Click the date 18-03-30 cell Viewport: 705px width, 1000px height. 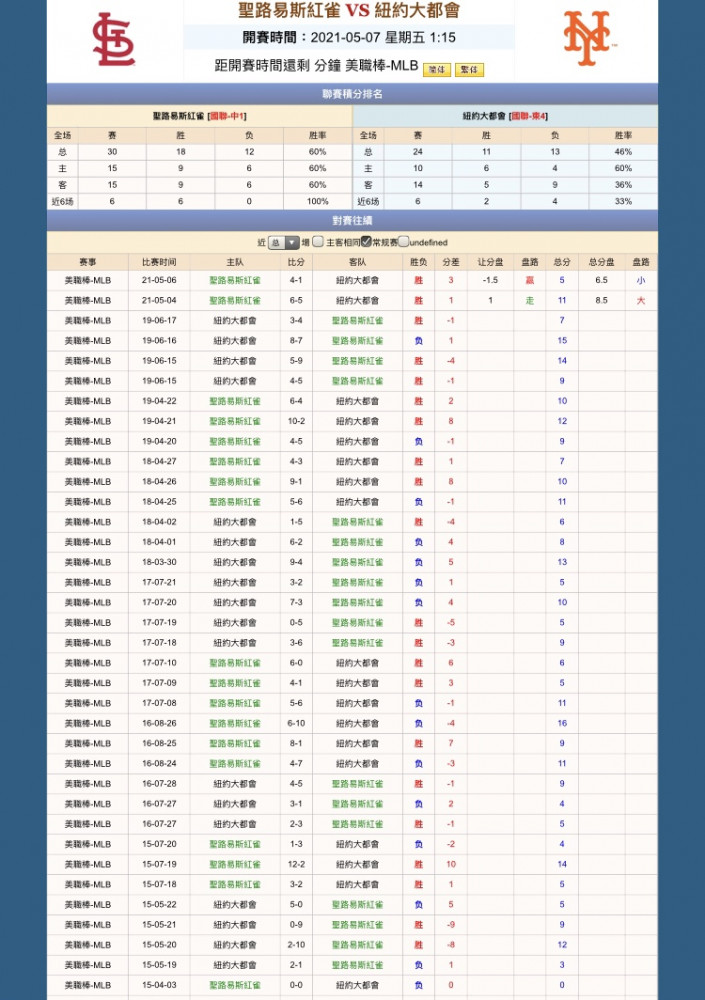pyautogui.click(x=160, y=562)
